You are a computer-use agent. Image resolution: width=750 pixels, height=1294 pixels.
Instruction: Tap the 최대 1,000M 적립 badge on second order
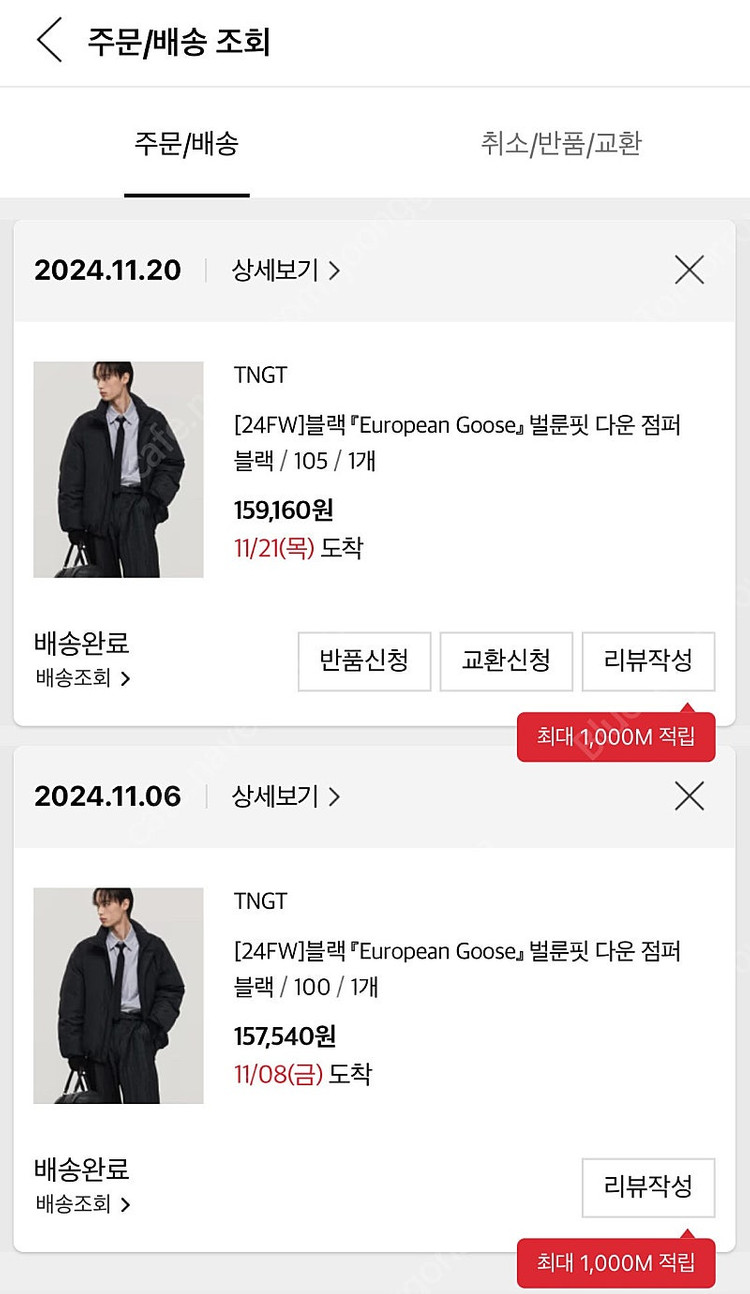(615, 1263)
